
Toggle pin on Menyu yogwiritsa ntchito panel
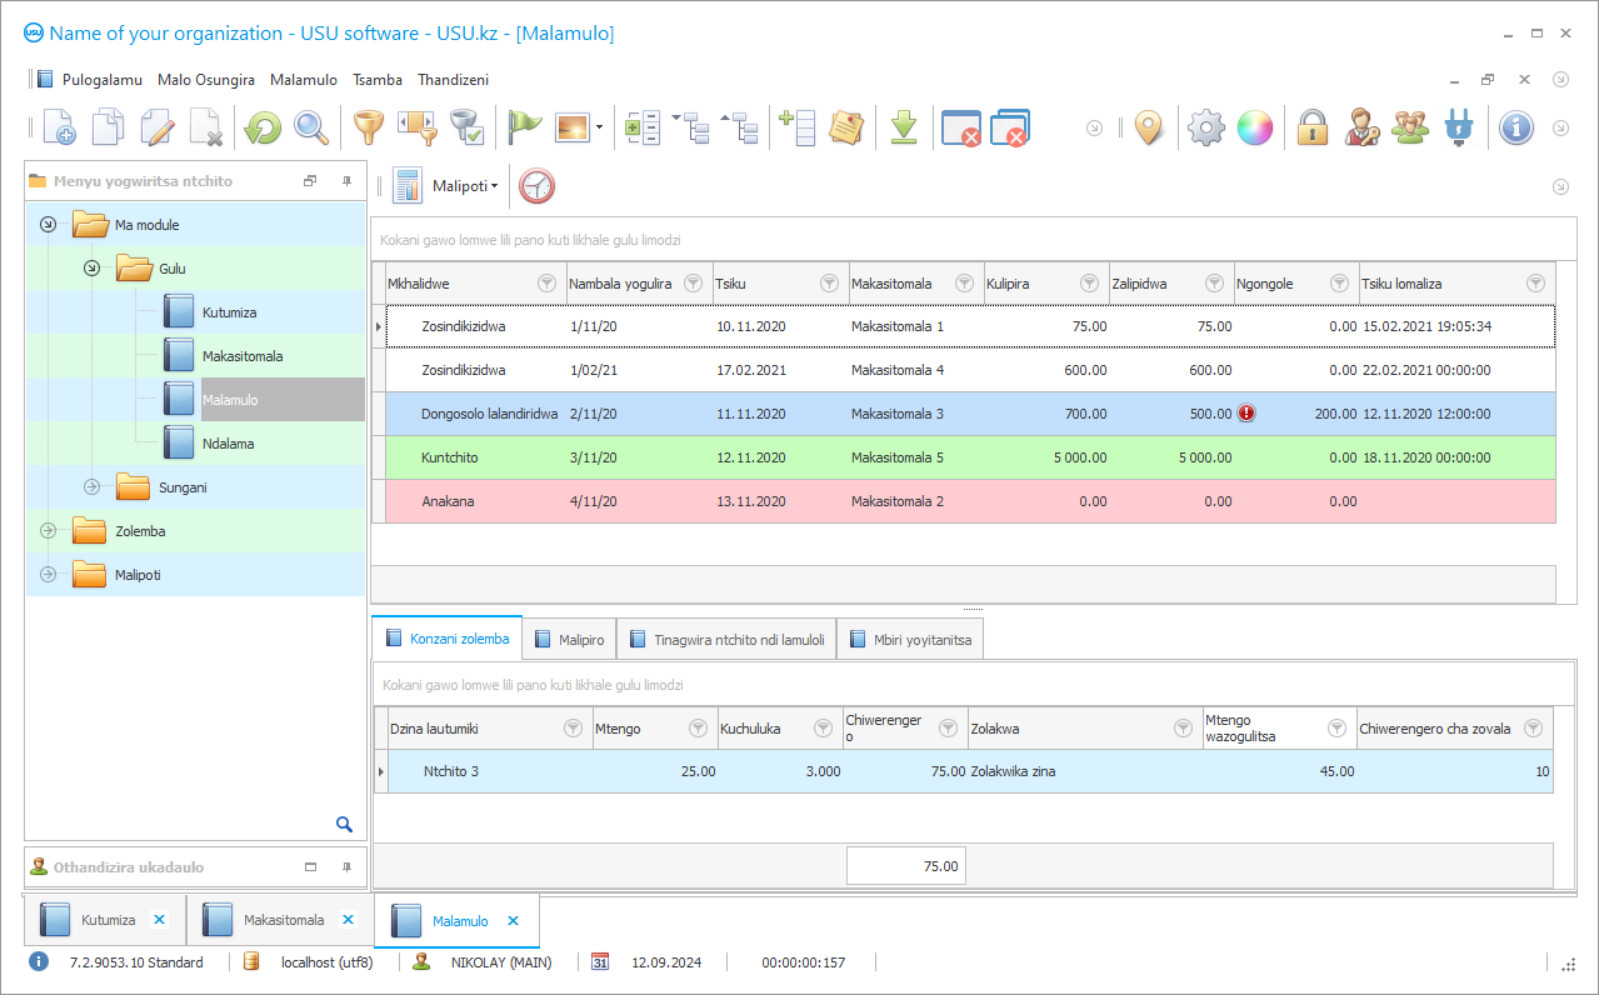point(347,181)
